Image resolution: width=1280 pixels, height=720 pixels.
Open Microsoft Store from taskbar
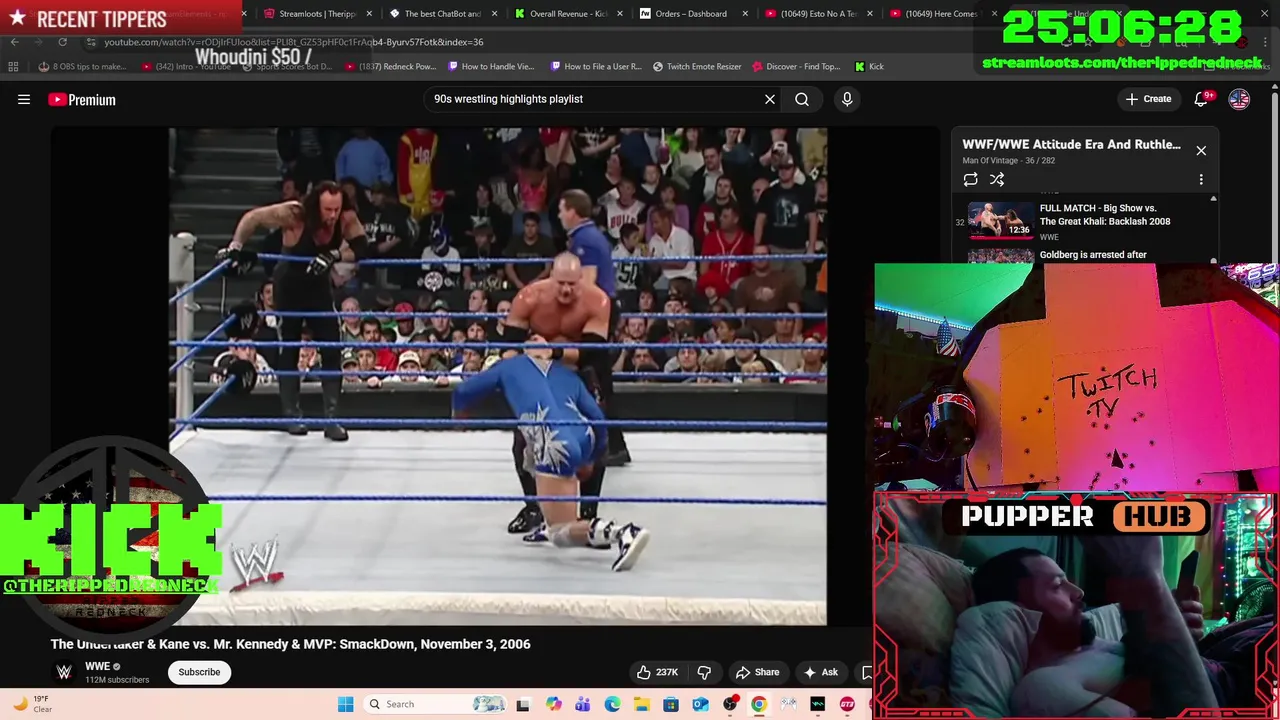point(671,704)
